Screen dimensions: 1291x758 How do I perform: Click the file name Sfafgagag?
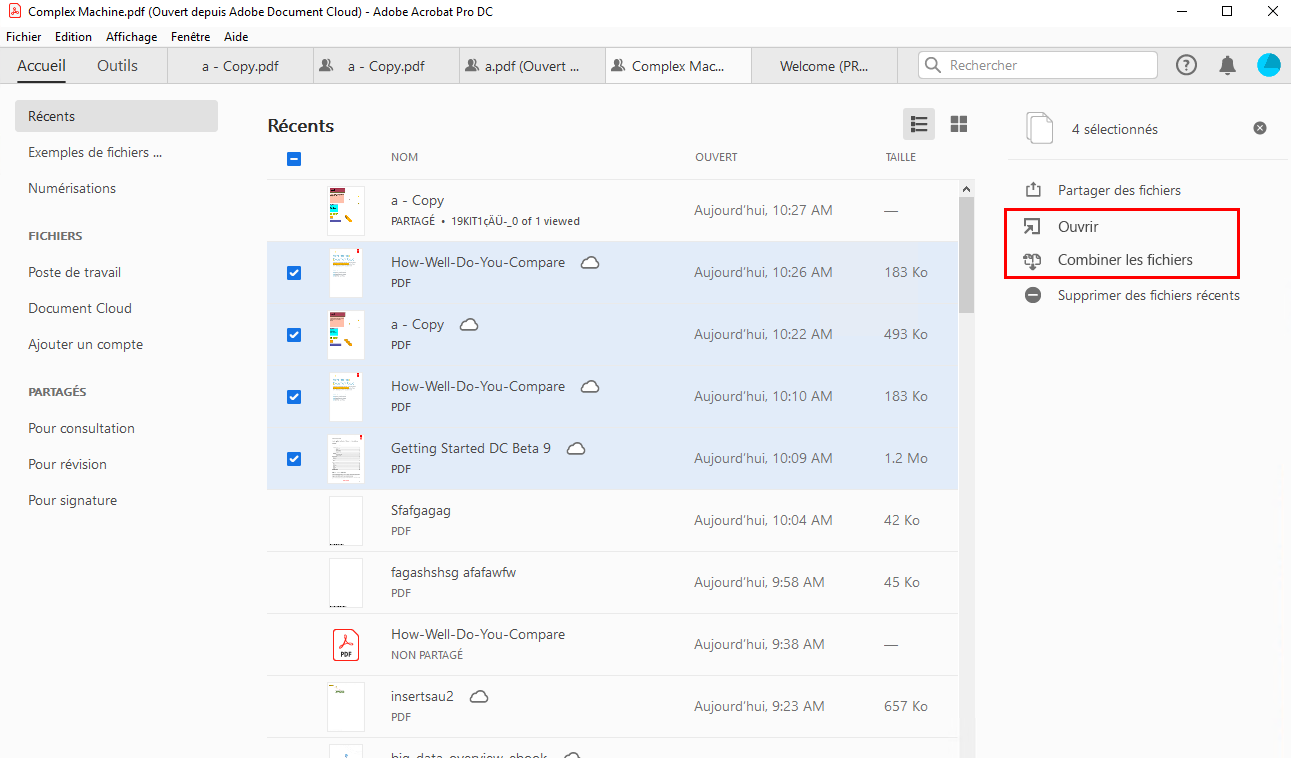click(x=421, y=510)
